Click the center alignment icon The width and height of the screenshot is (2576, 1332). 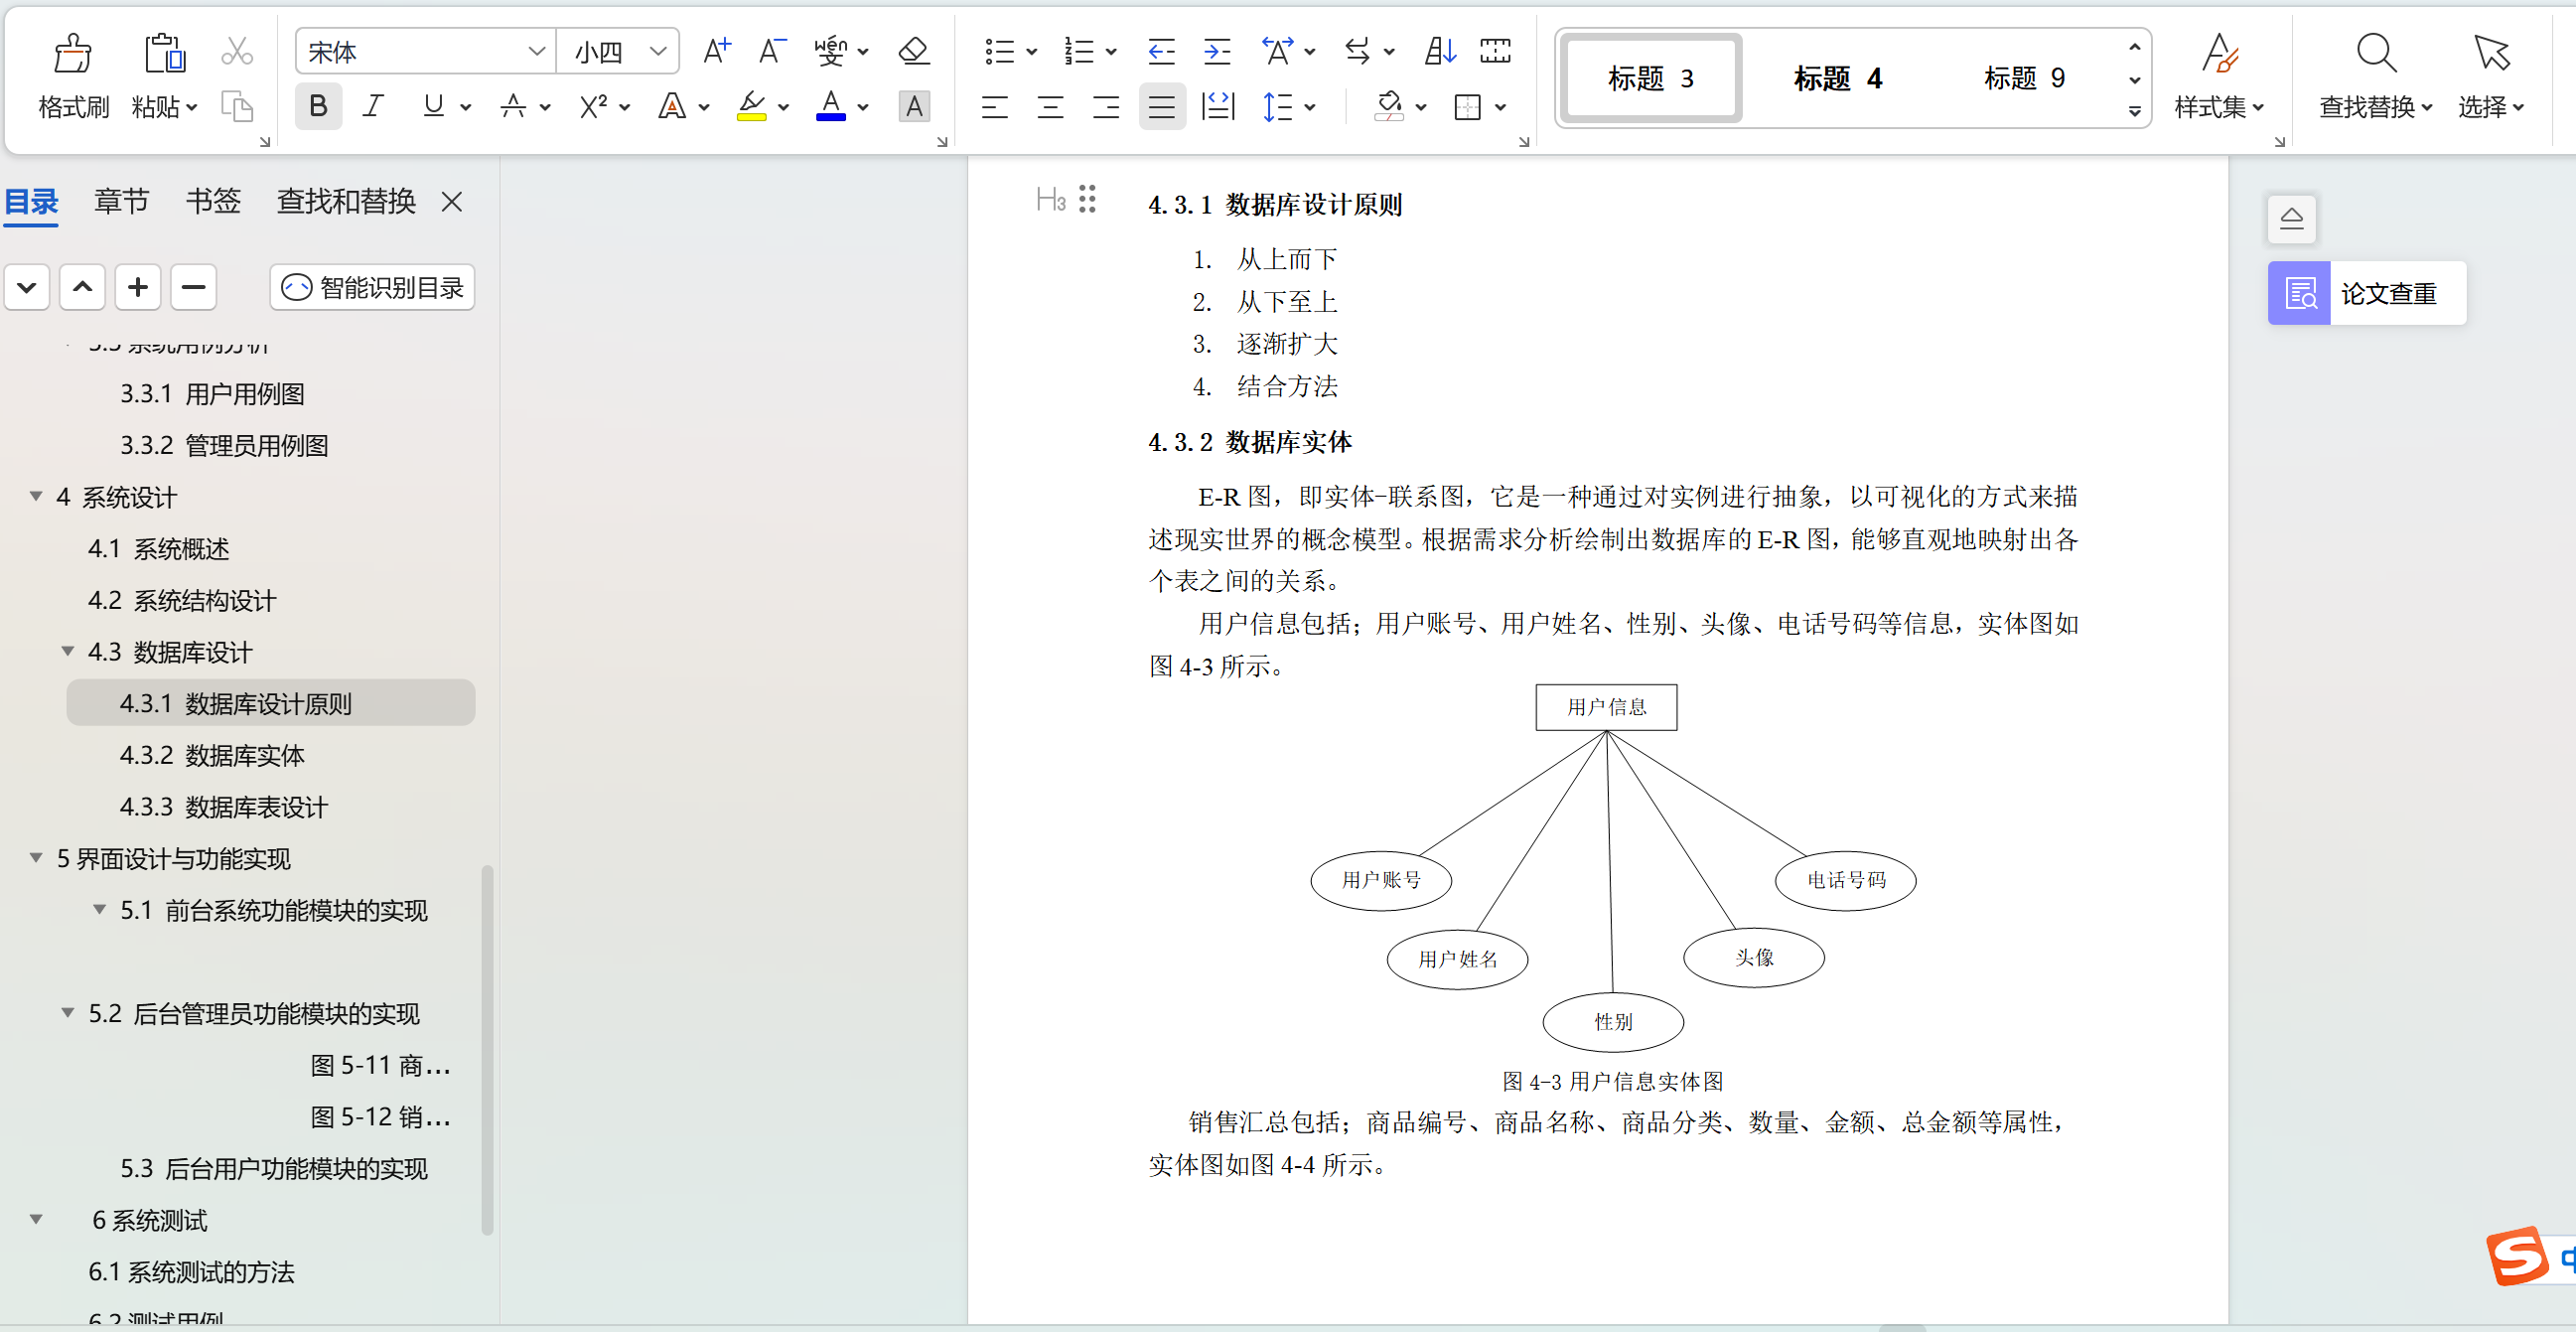[1050, 107]
